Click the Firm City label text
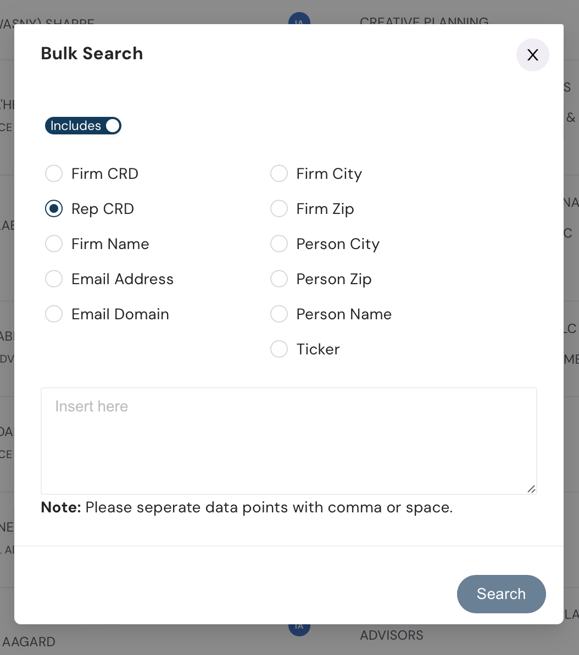This screenshot has height=655, width=579. pos(329,174)
